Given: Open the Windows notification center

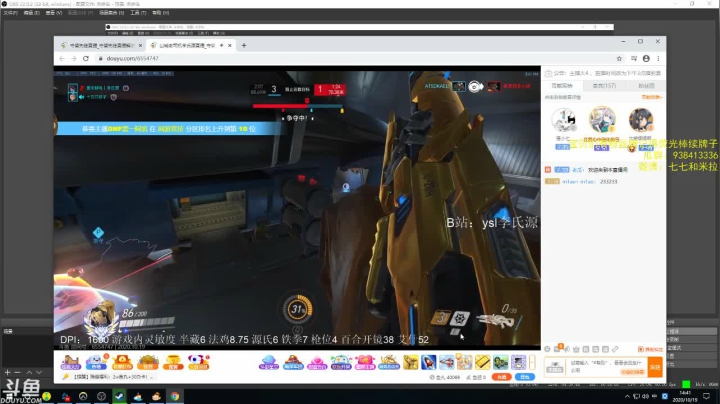Looking at the screenshot, I should pos(706,396).
